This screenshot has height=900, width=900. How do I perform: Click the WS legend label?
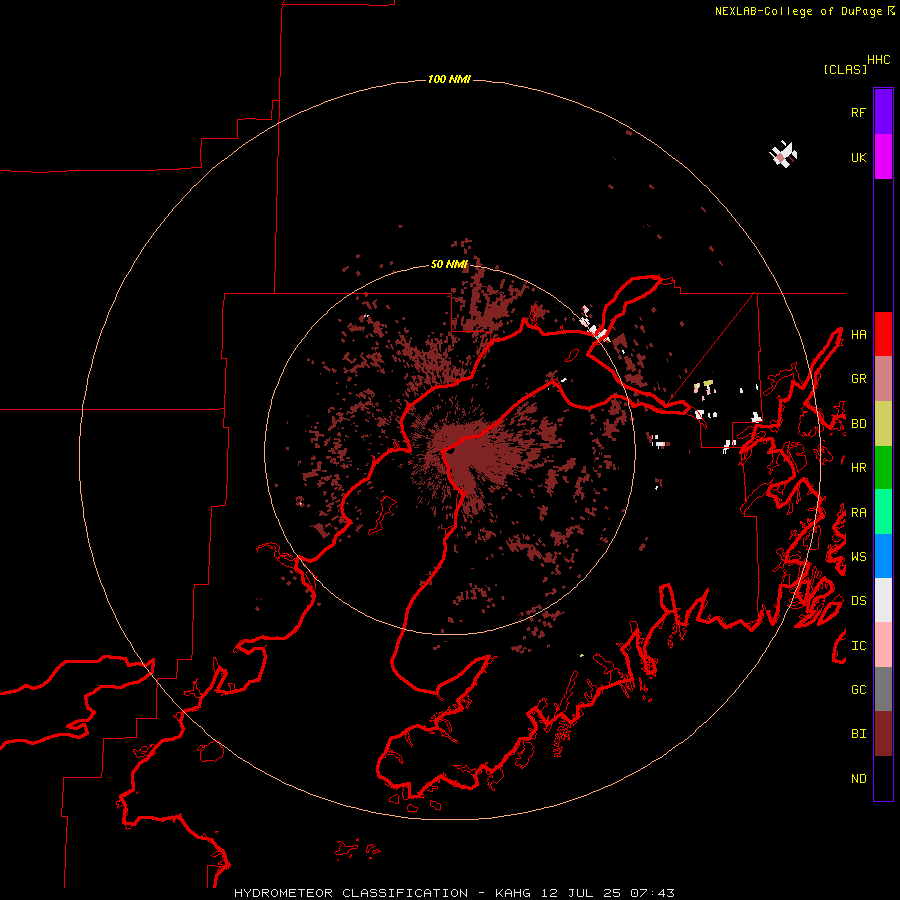point(858,557)
